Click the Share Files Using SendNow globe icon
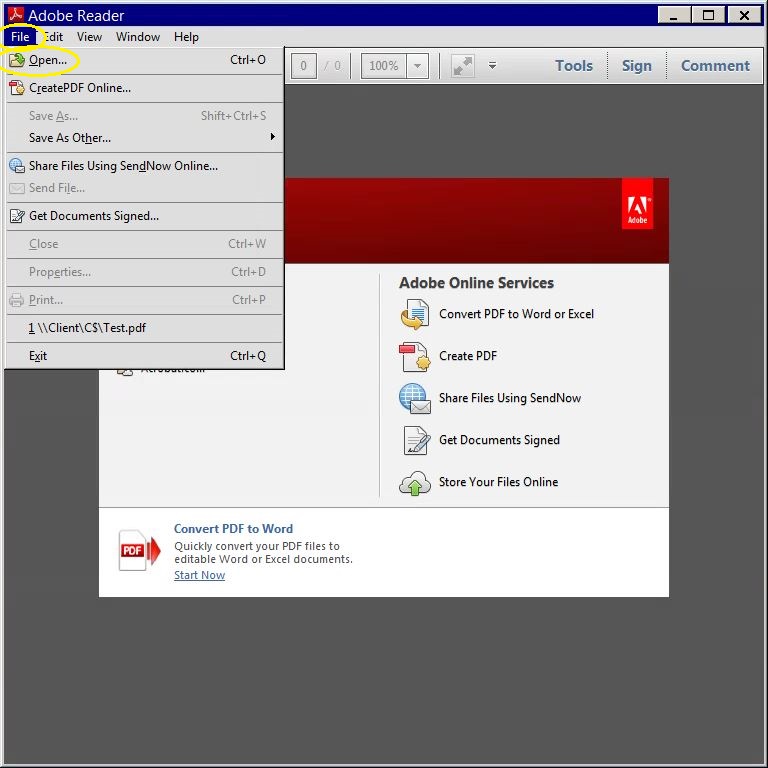 tap(415, 398)
